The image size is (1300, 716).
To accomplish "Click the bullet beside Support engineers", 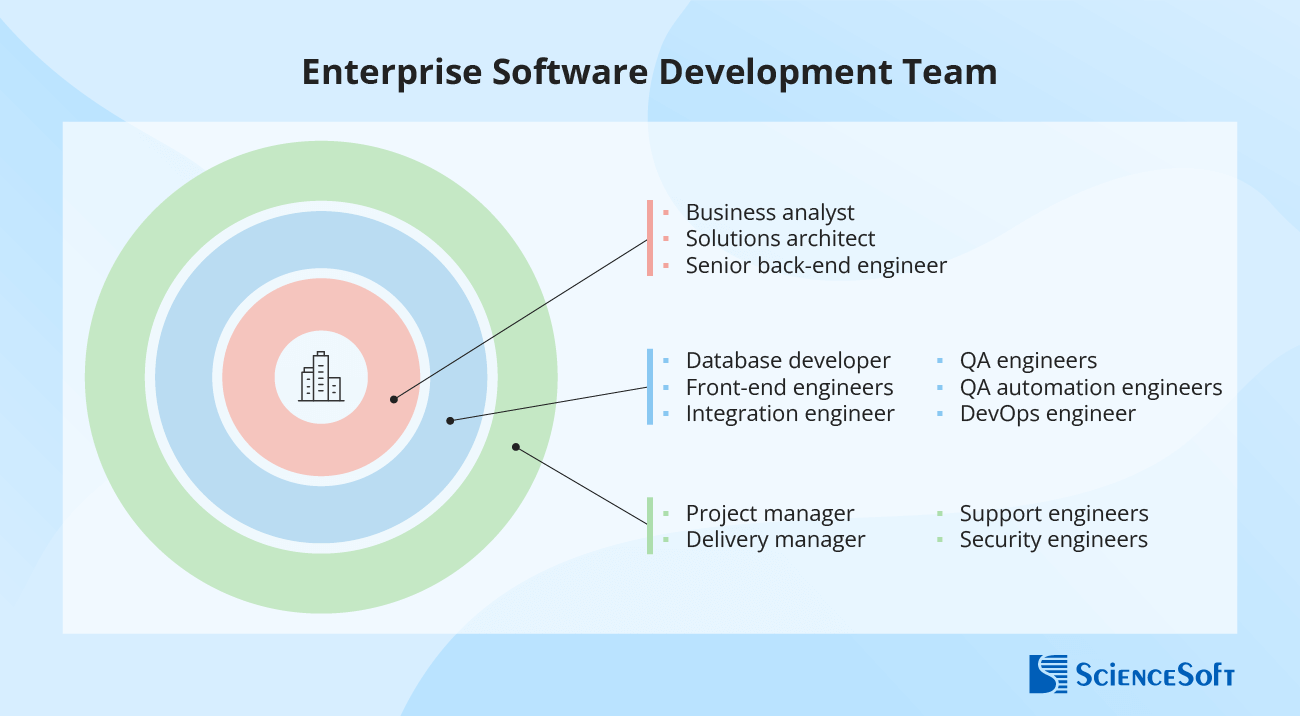I will (941, 513).
